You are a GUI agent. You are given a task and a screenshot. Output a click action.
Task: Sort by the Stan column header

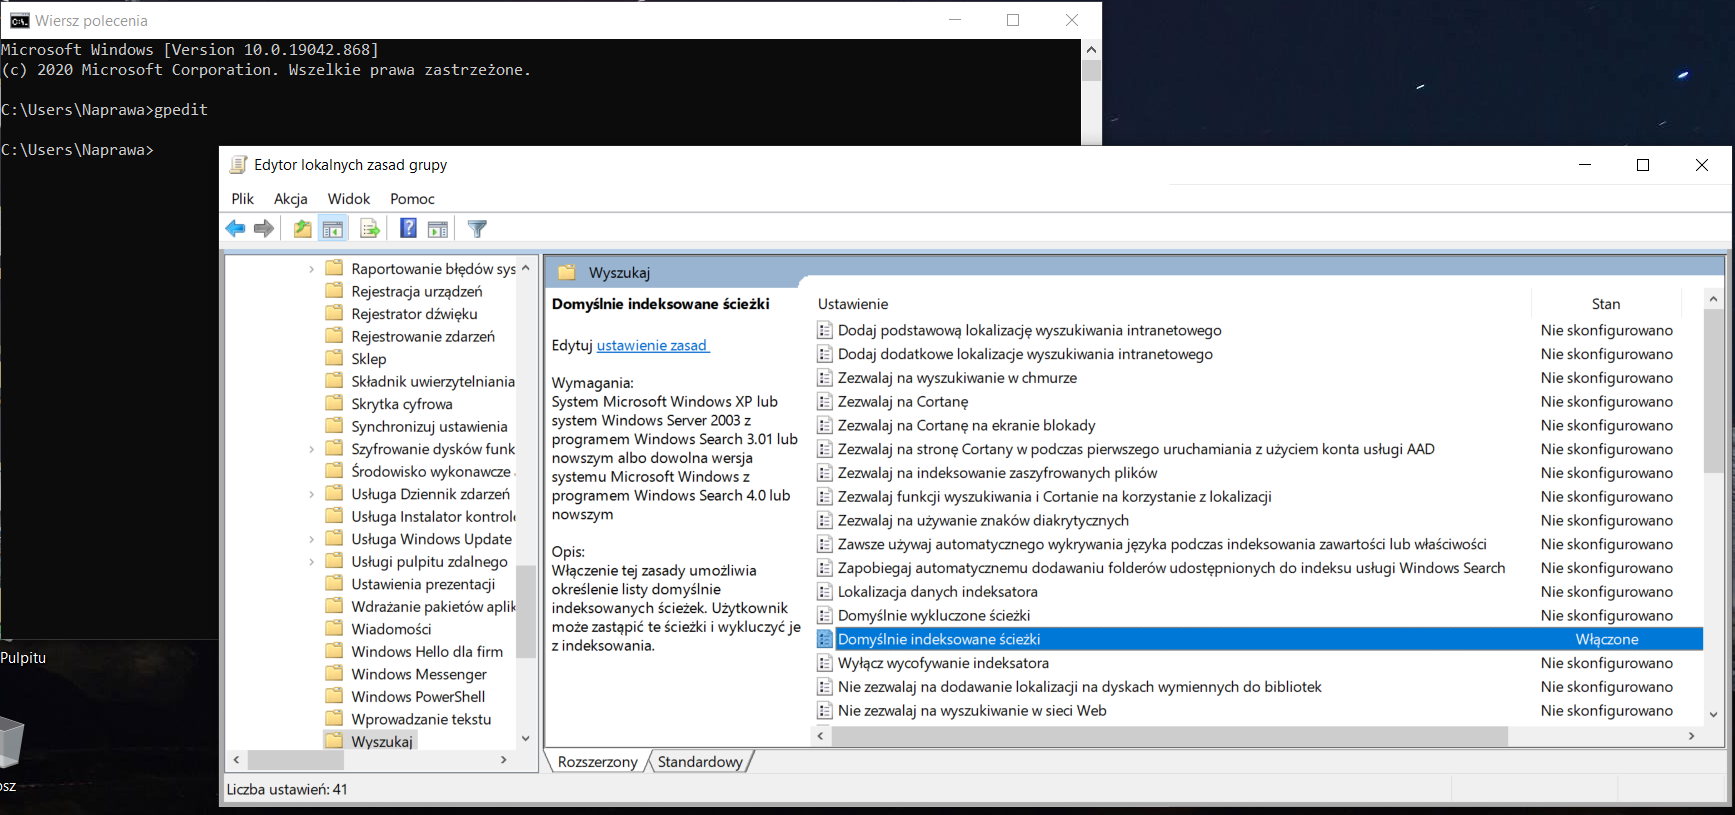pyautogui.click(x=1606, y=304)
